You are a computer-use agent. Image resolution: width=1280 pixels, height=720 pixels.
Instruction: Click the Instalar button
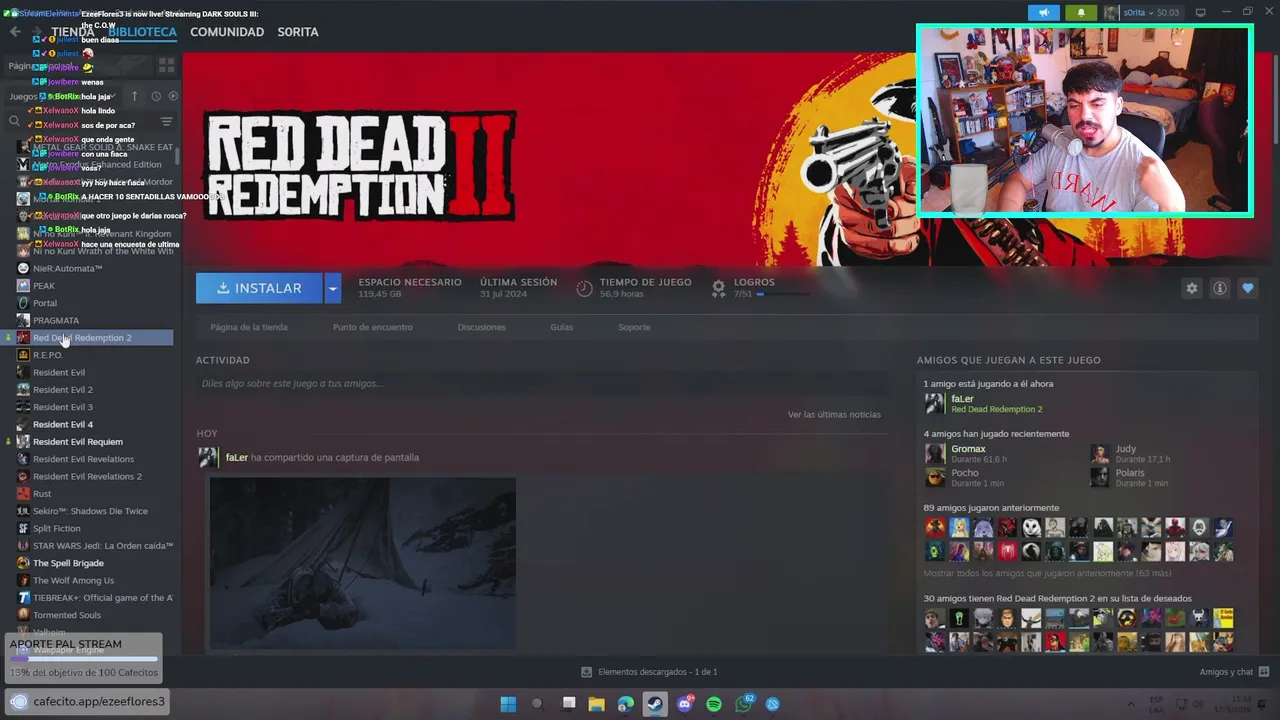[259, 288]
